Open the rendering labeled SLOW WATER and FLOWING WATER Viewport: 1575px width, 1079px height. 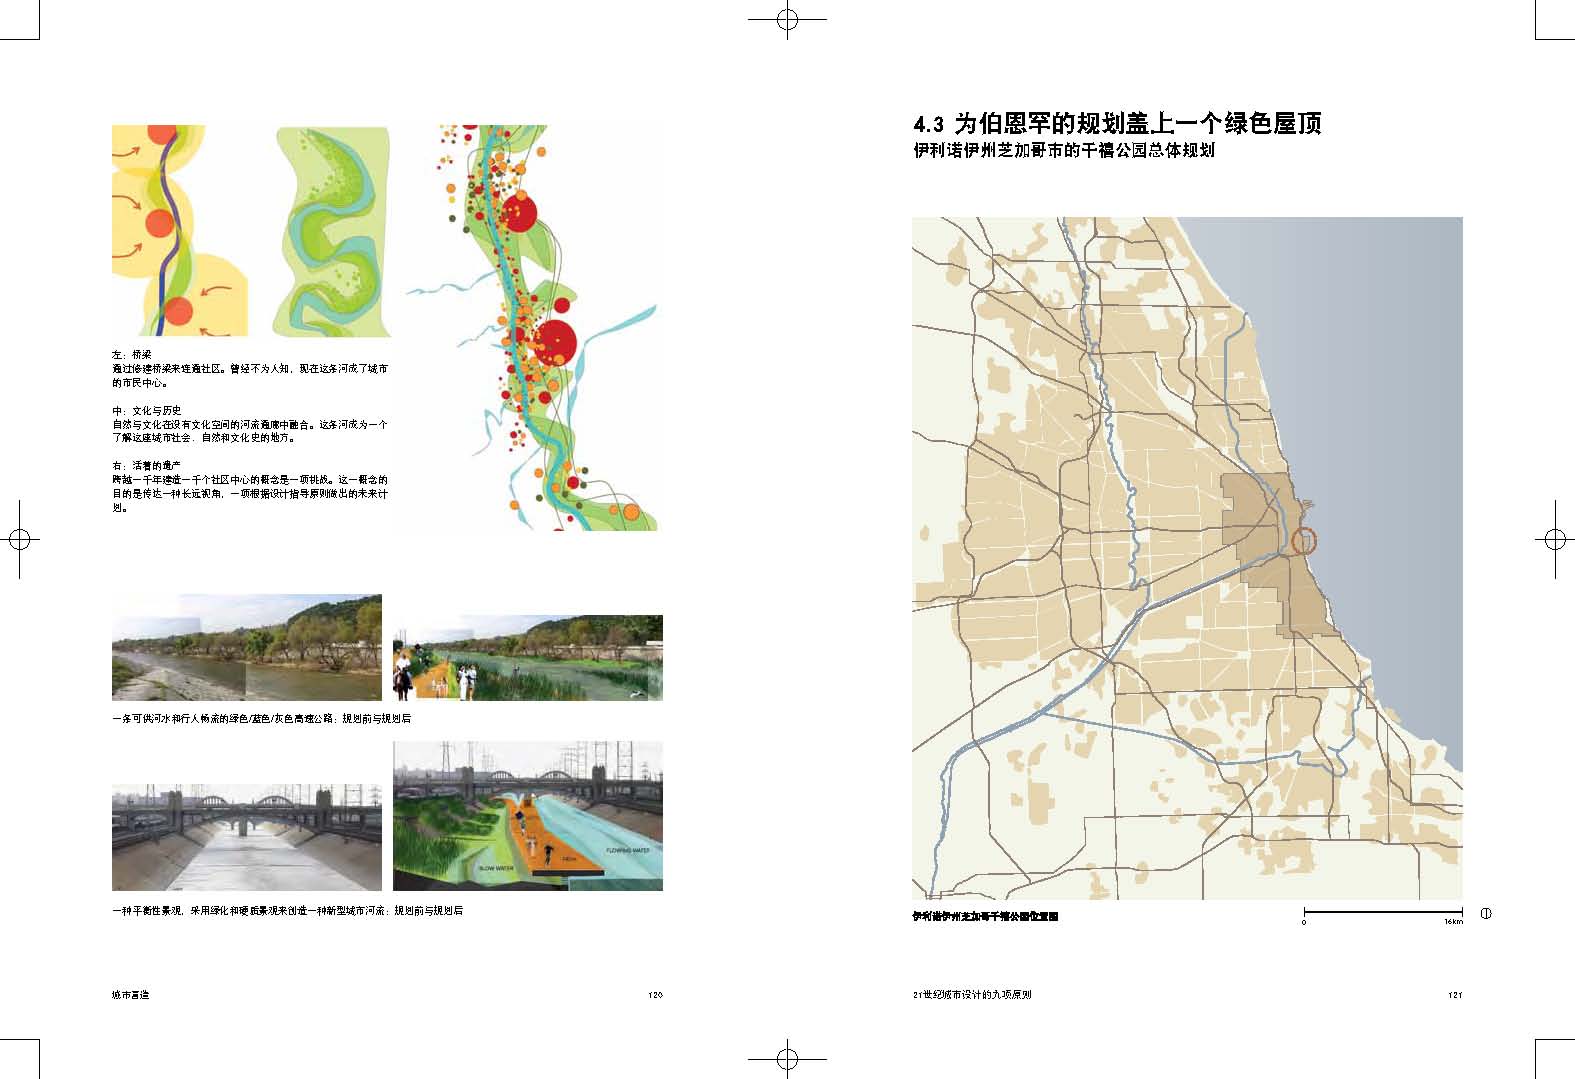tap(527, 815)
